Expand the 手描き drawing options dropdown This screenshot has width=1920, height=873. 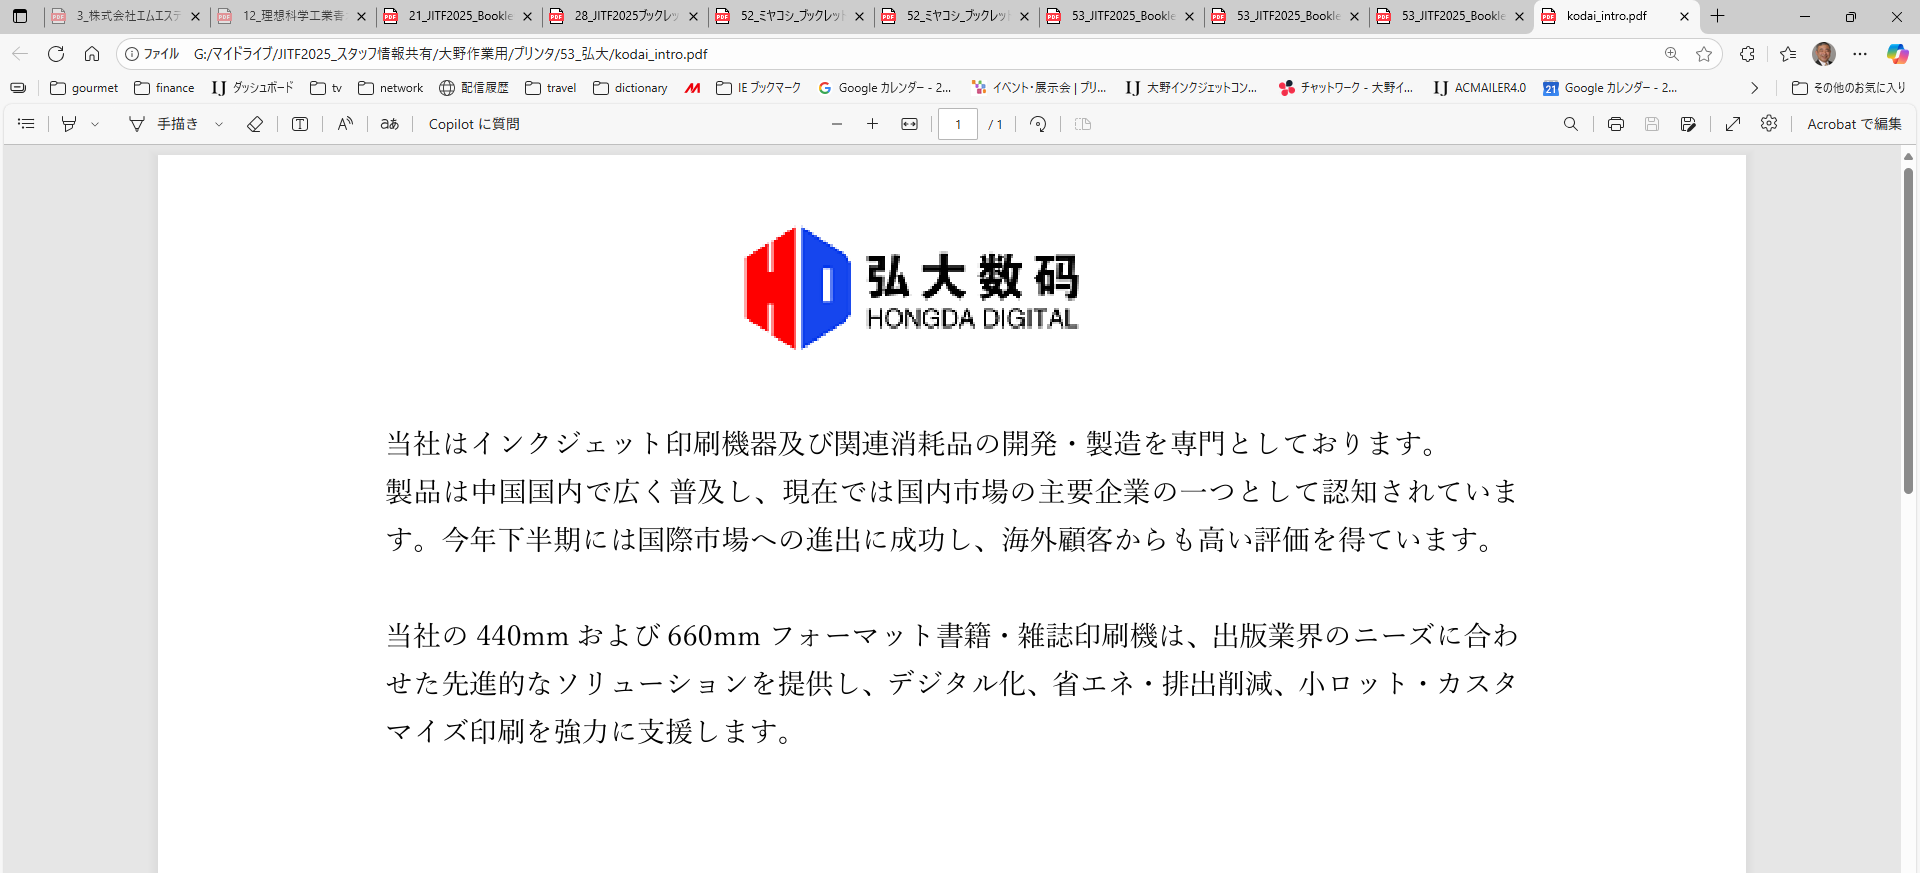click(219, 124)
